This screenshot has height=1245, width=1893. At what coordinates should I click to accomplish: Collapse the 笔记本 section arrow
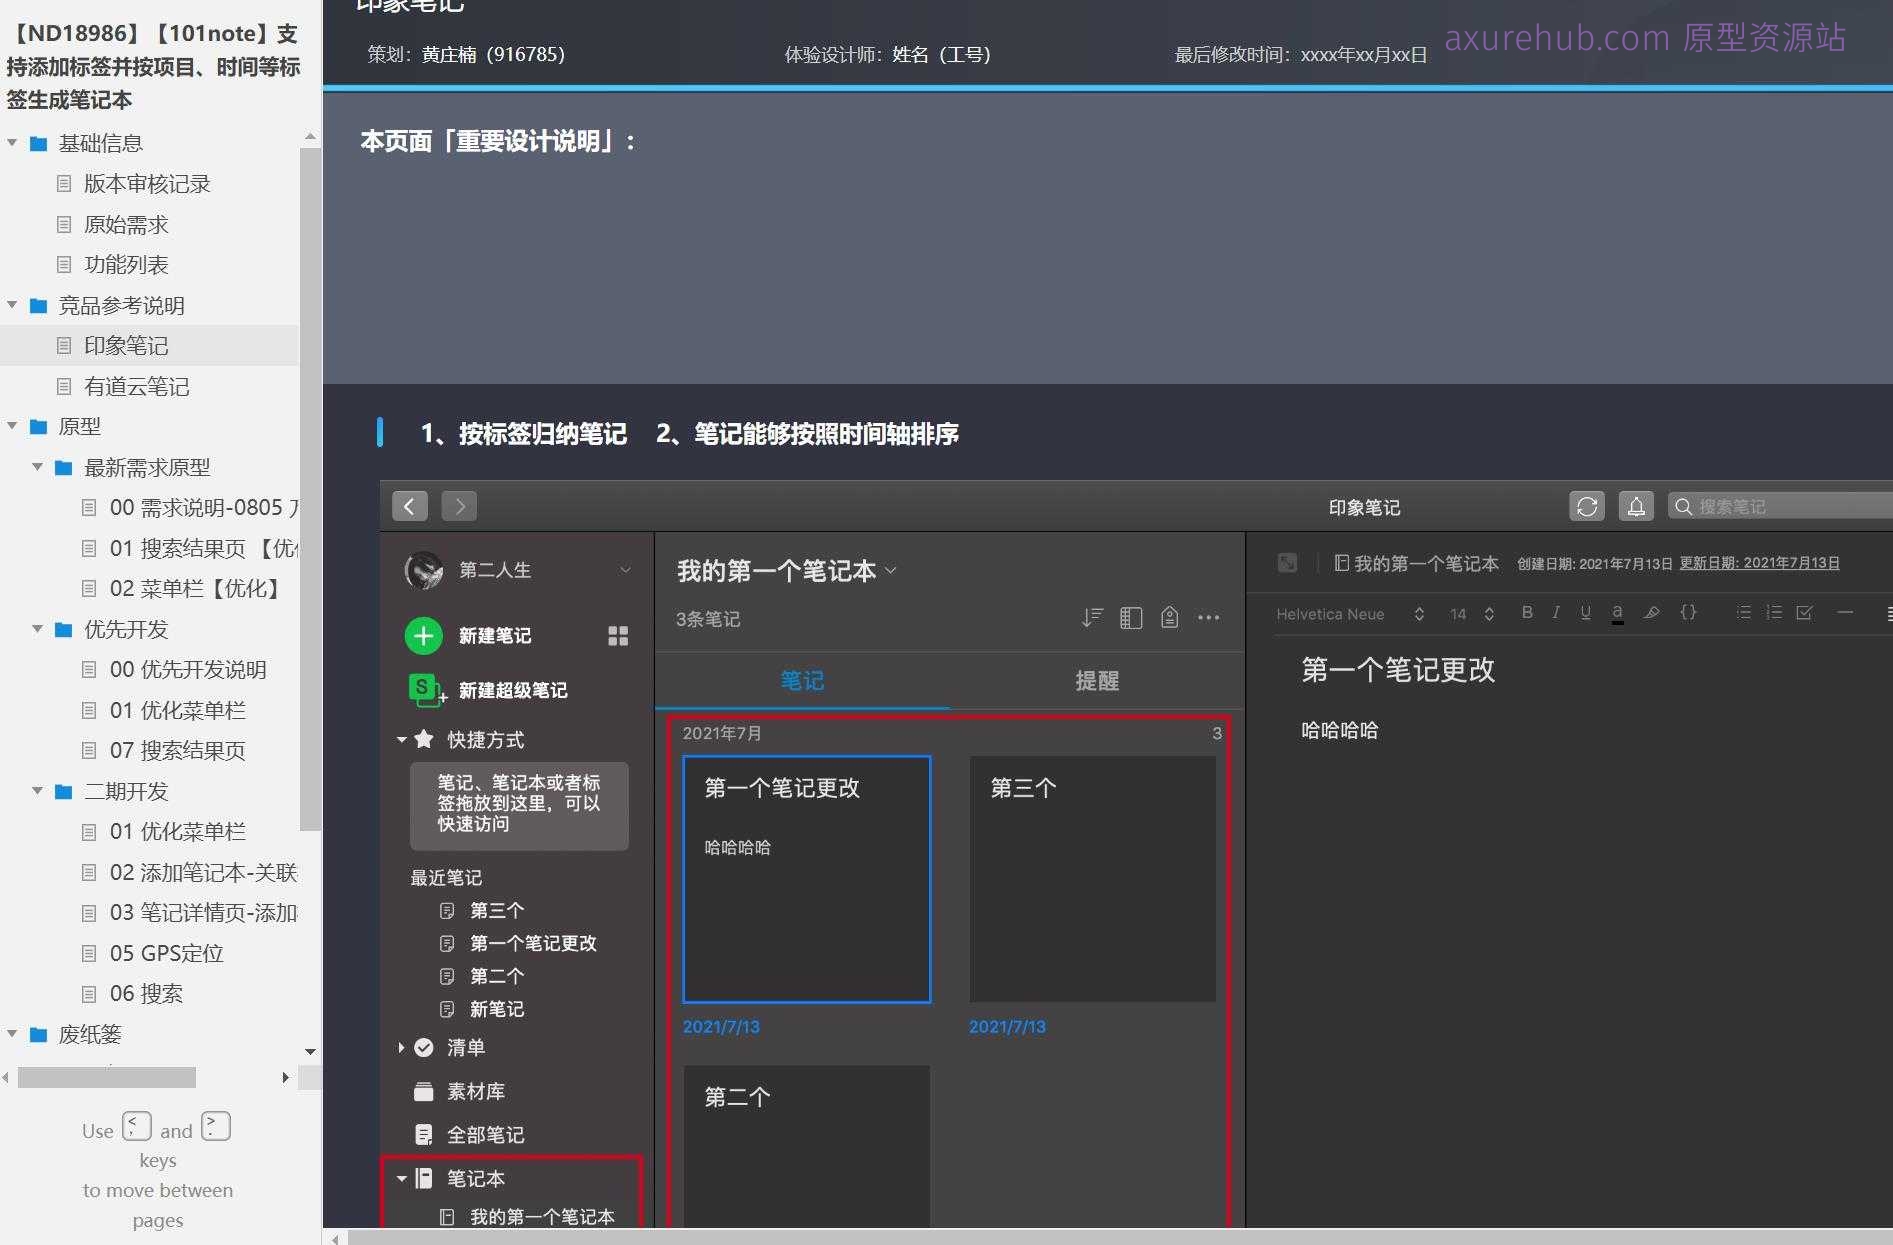[x=401, y=1178]
